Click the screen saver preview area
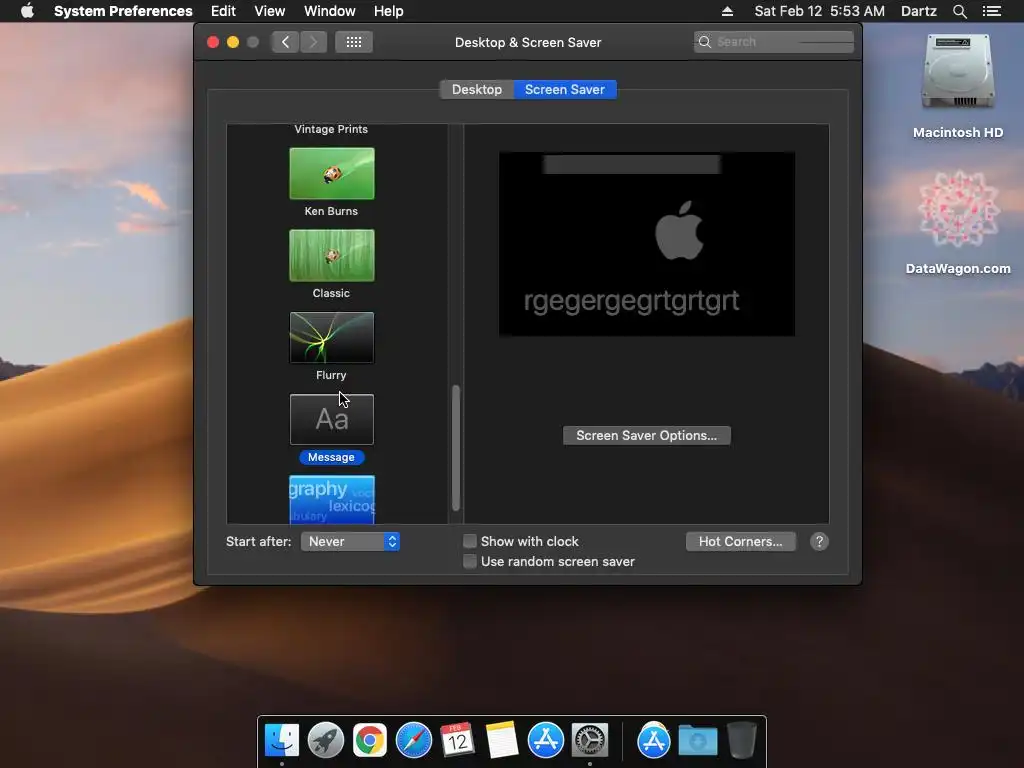This screenshot has width=1024, height=768. (647, 244)
